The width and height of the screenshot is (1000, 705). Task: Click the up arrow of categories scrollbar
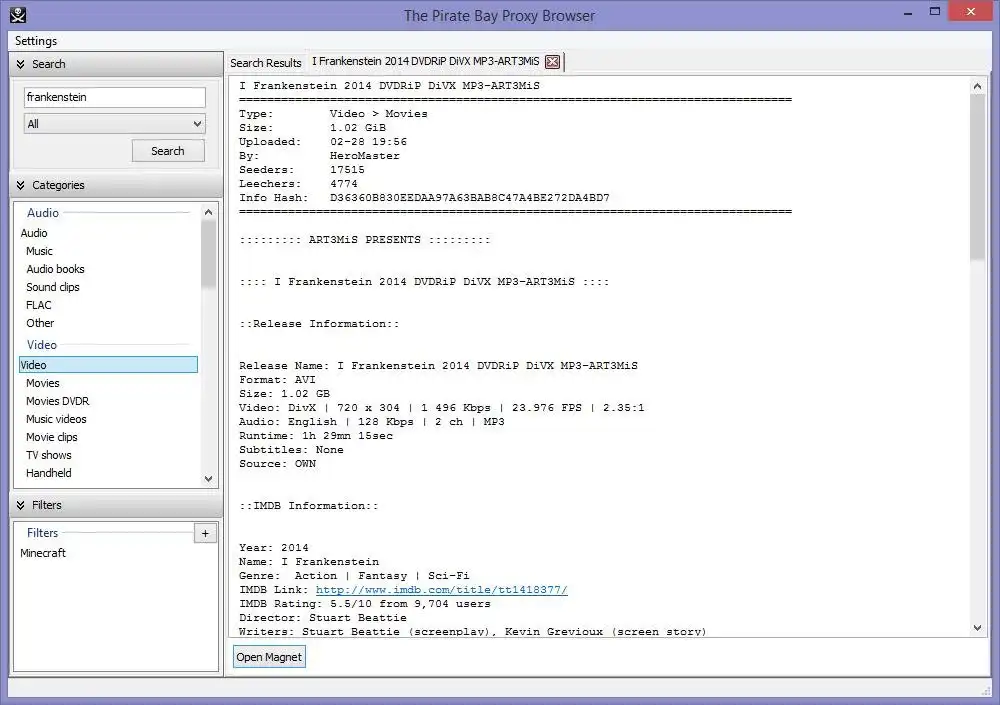(x=209, y=212)
